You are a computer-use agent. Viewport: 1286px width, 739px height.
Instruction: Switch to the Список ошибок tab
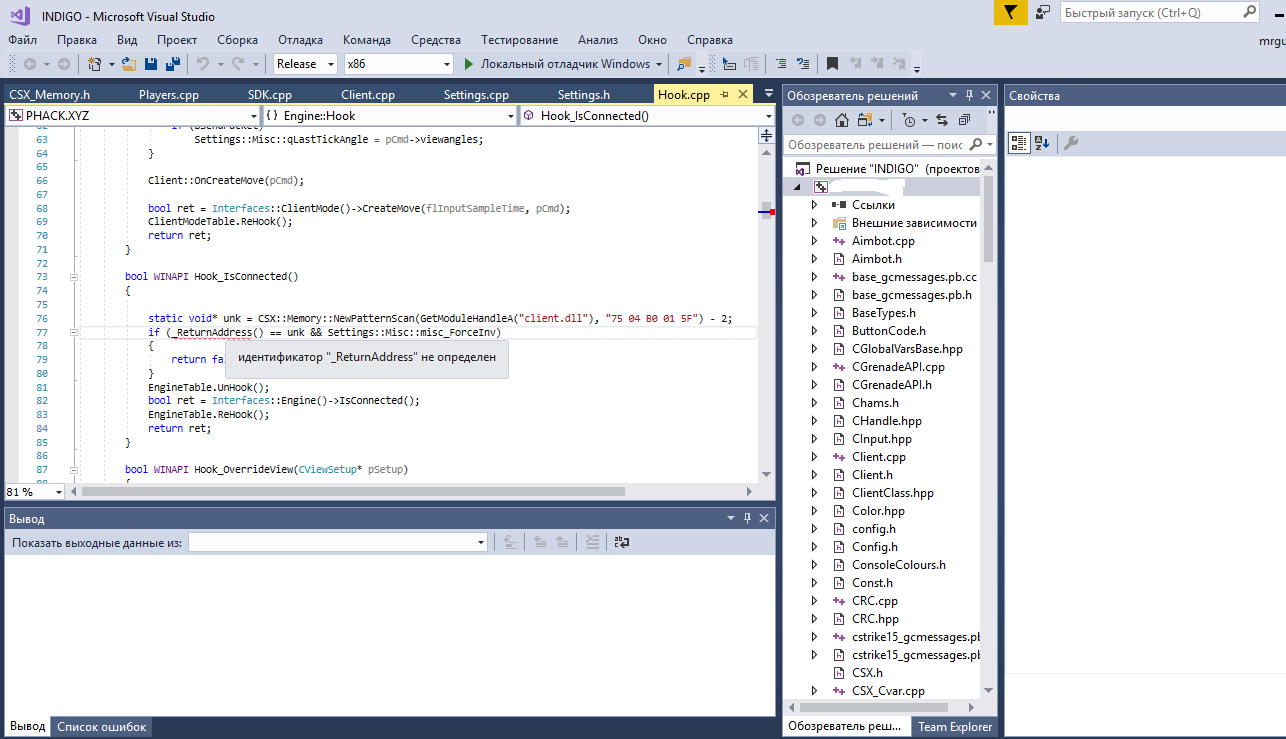tap(101, 727)
